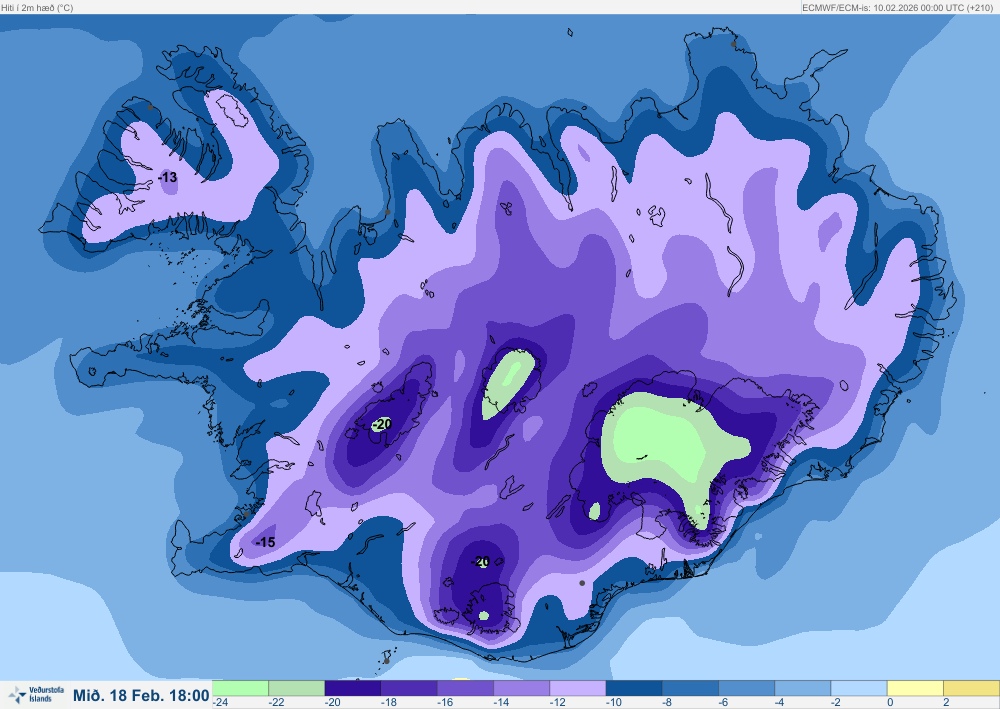Click the -24 legend value
This screenshot has width=1000, height=709.
[x=221, y=703]
